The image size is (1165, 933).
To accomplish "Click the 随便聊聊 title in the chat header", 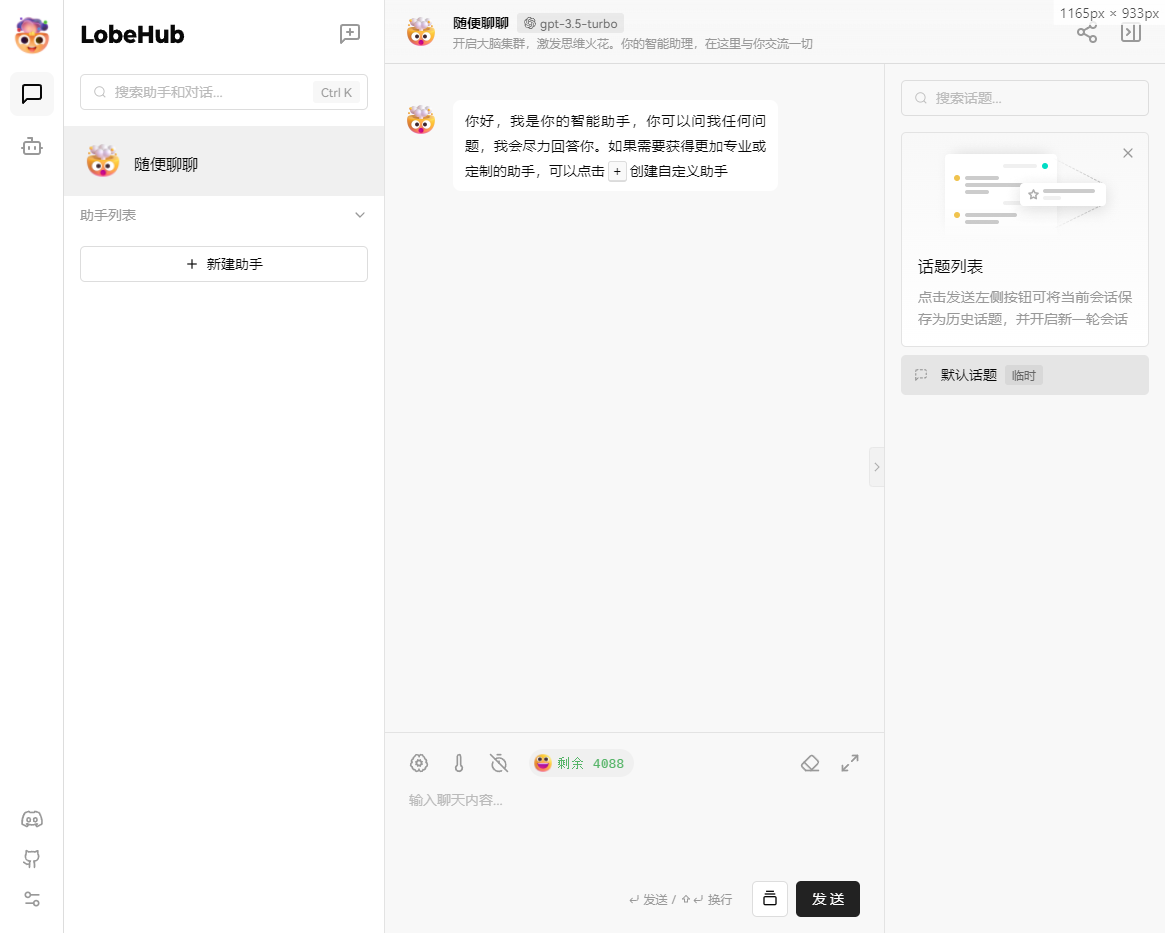I will [481, 24].
